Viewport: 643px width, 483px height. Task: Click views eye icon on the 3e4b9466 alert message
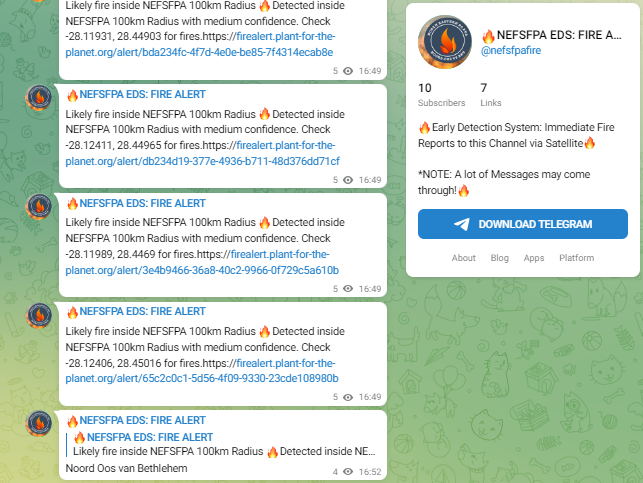(348, 289)
